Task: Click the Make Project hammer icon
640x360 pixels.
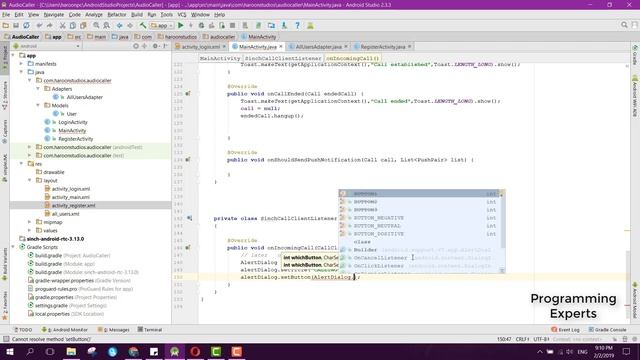Action: click(143, 25)
